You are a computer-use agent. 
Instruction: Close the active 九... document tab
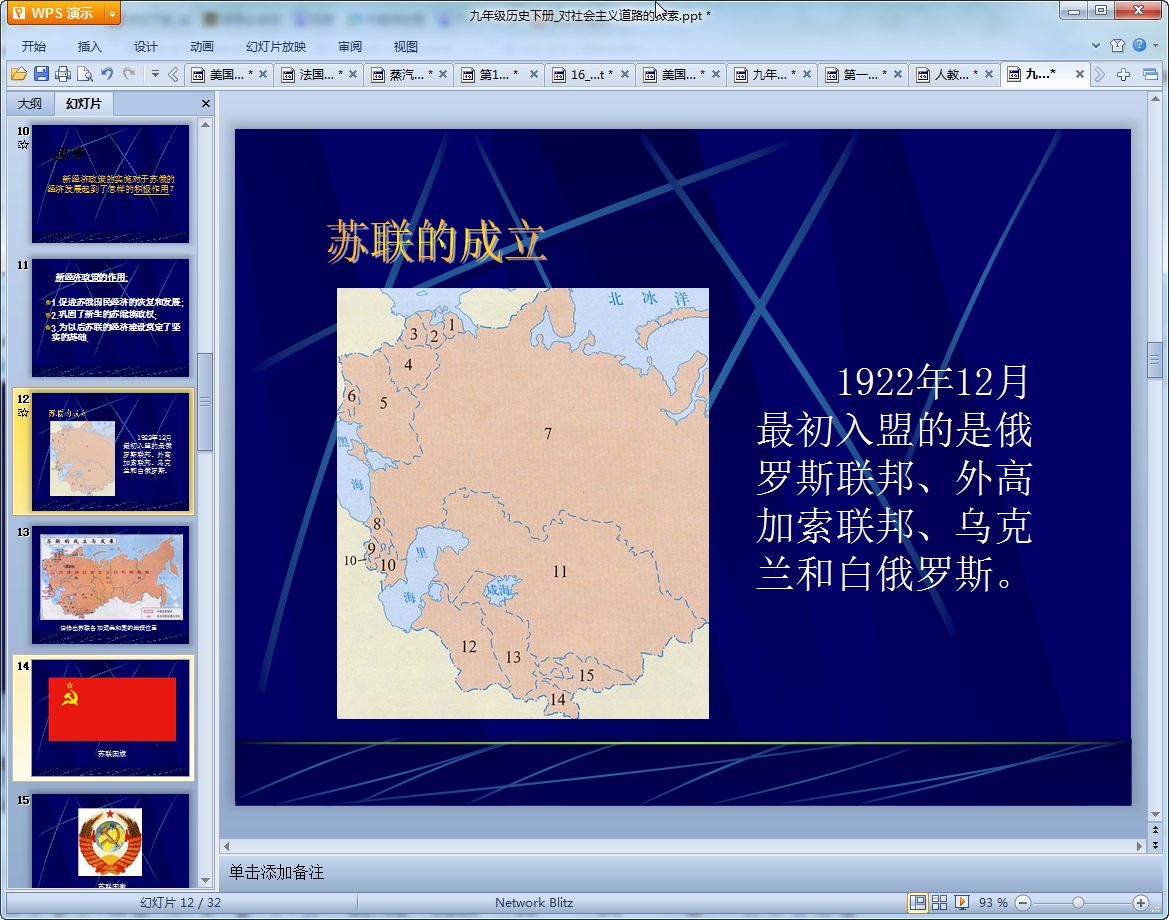tap(1080, 75)
